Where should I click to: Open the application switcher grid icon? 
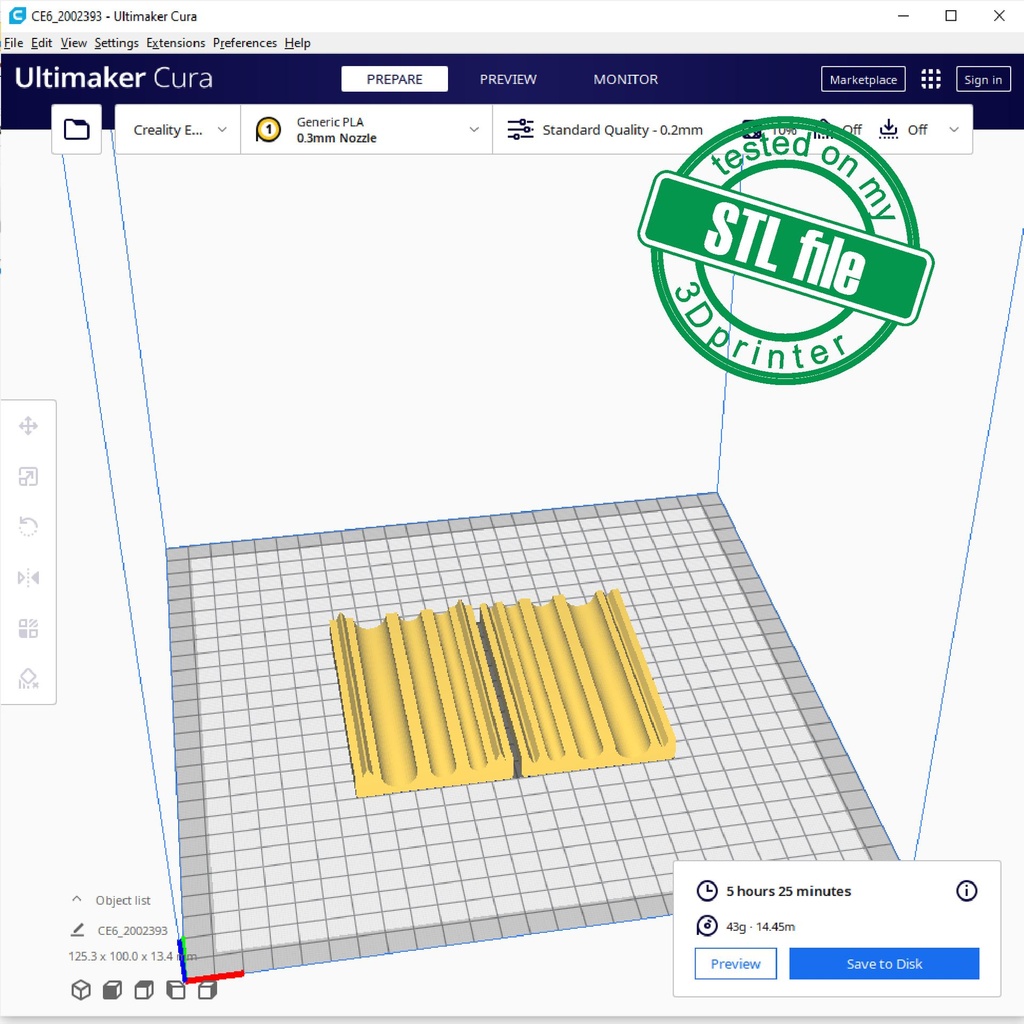tap(931, 80)
